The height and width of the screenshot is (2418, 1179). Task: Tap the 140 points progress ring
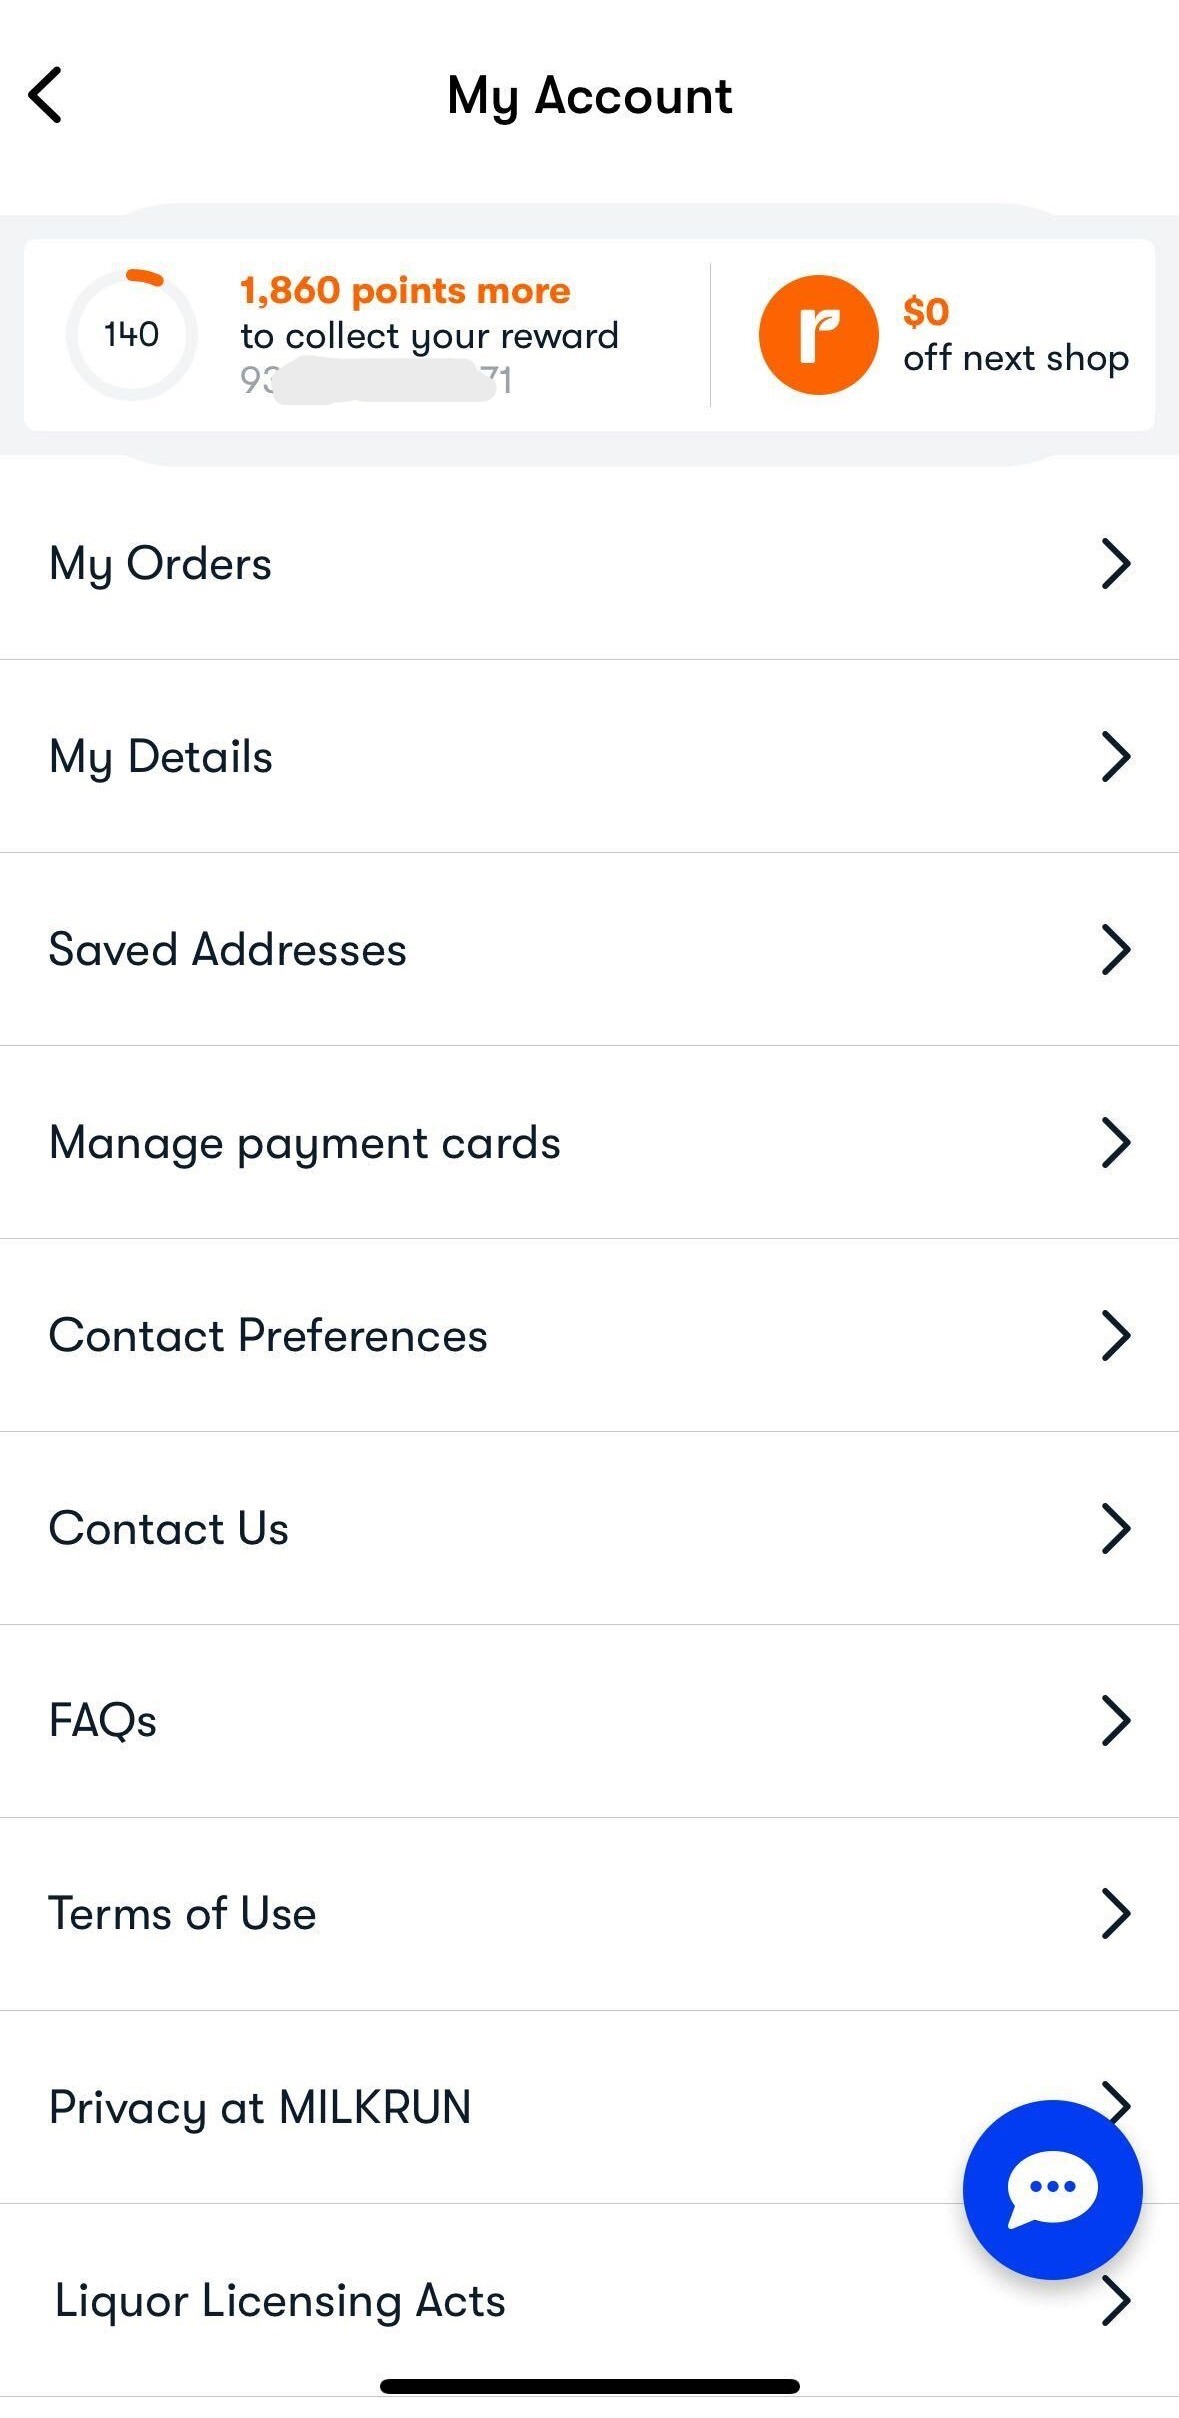(x=131, y=334)
